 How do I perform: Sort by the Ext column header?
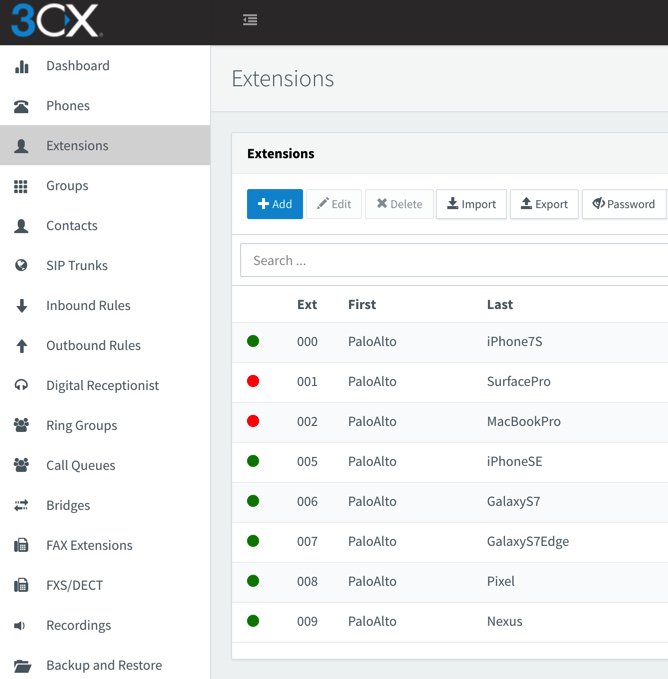pos(307,304)
